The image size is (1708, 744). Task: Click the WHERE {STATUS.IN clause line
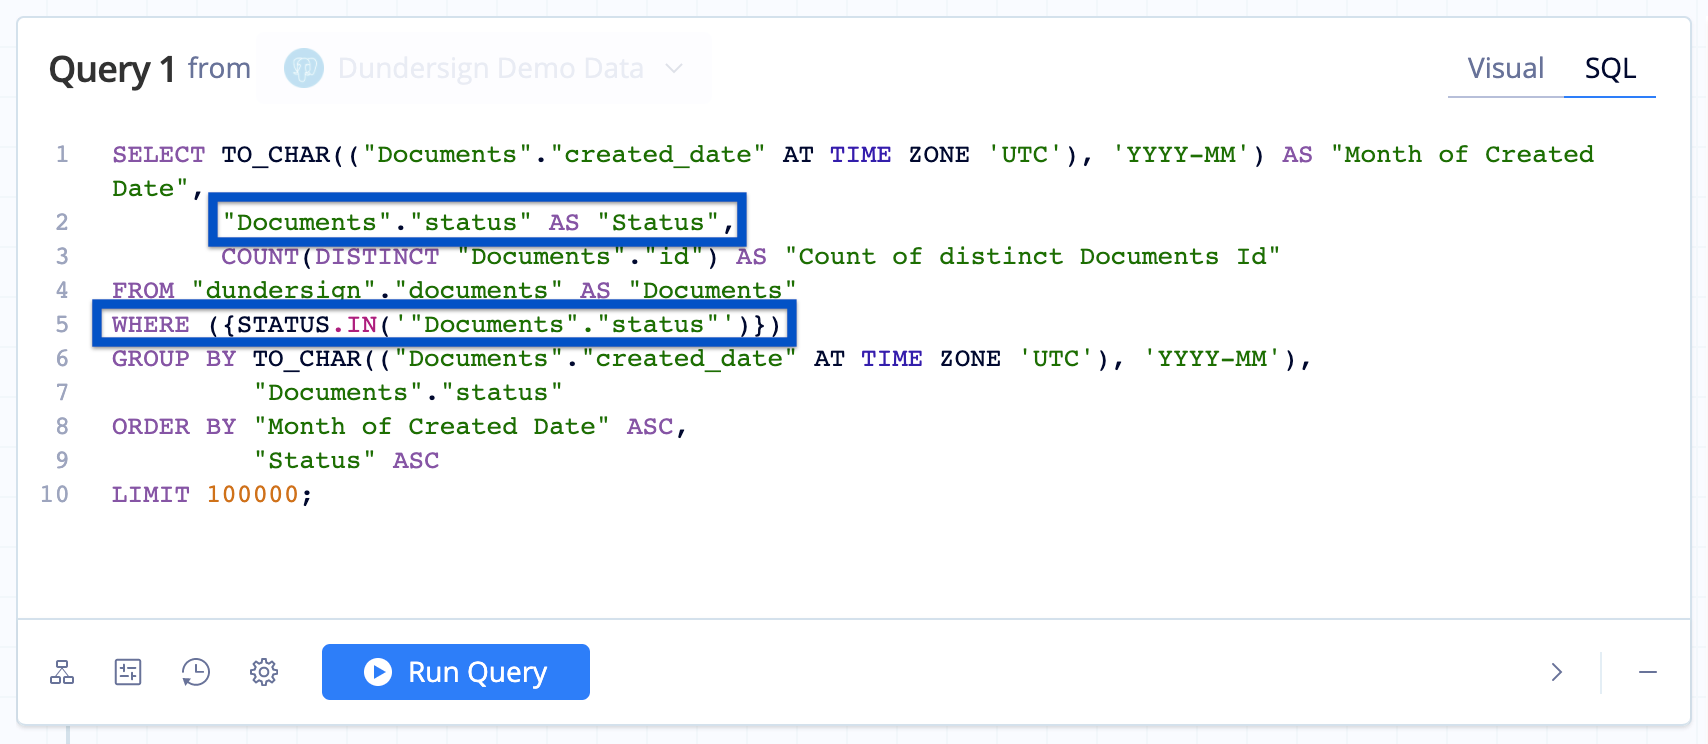click(x=446, y=325)
